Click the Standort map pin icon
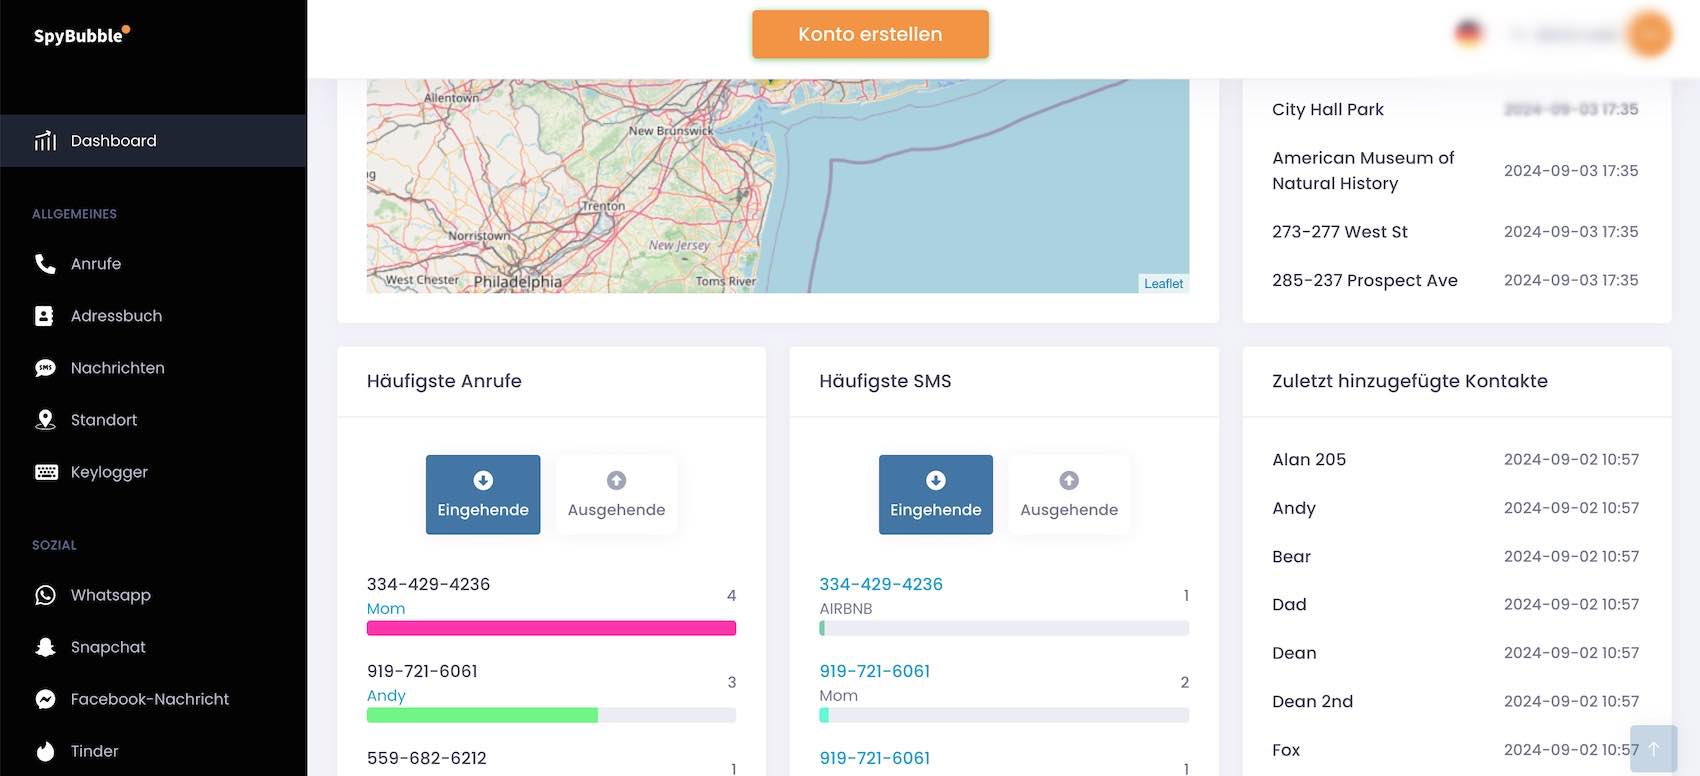 (x=45, y=420)
